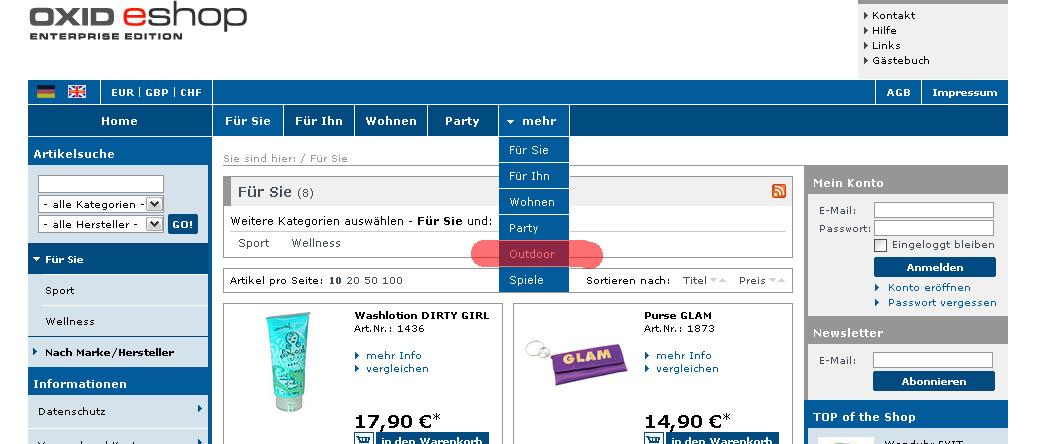
Task: Open the RSS feed icon for Für Sie
Action: click(x=779, y=191)
